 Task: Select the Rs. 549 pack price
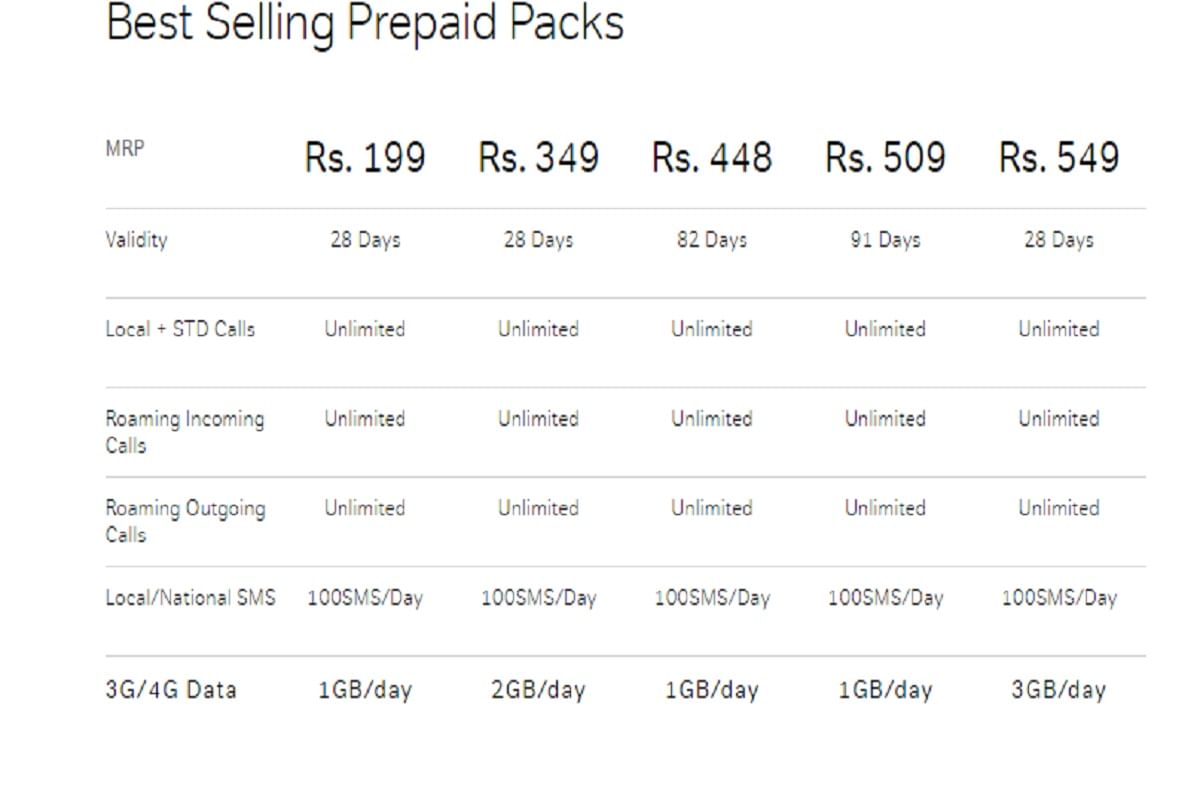coord(1059,158)
